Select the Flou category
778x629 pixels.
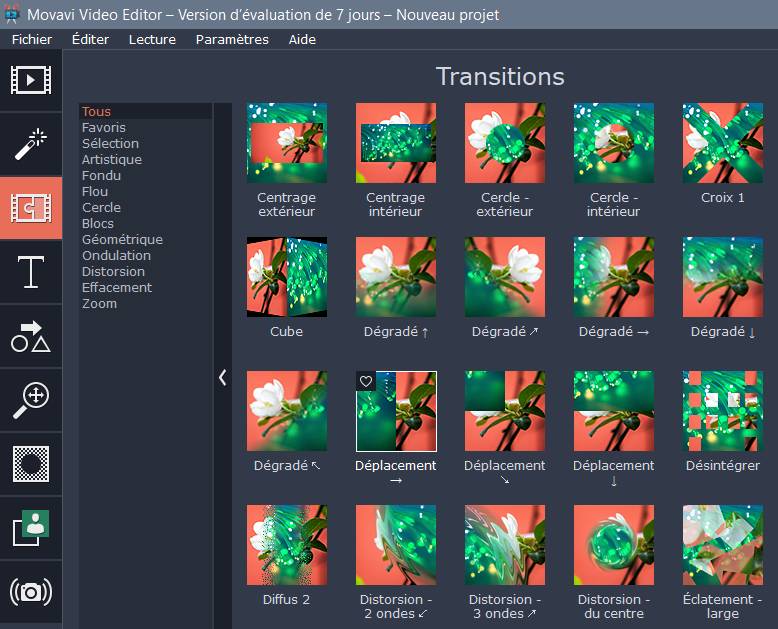145,191
